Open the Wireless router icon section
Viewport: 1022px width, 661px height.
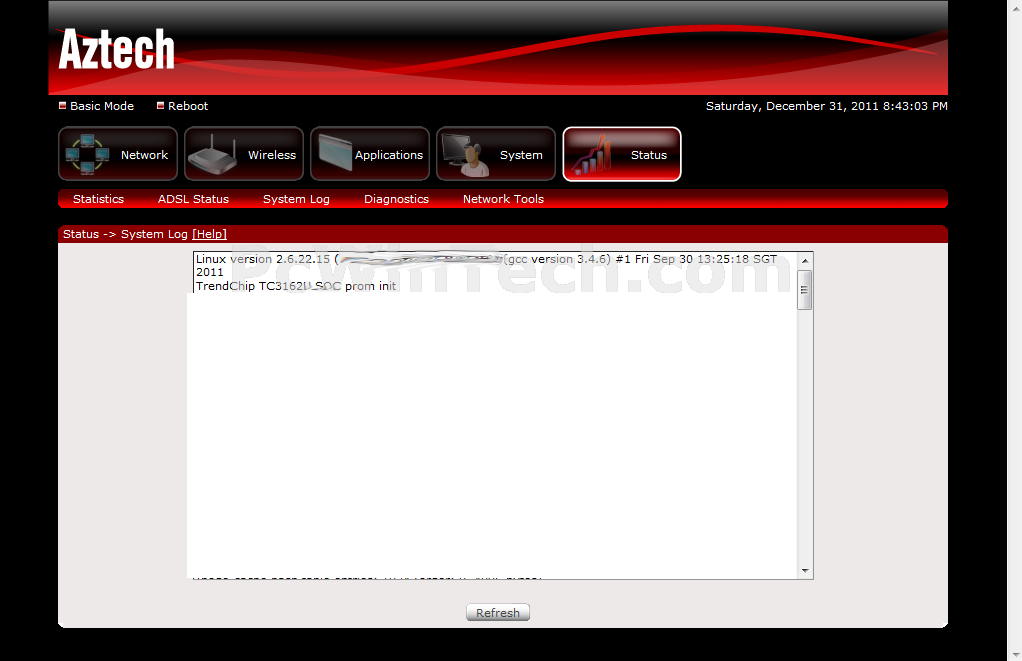[x=244, y=154]
